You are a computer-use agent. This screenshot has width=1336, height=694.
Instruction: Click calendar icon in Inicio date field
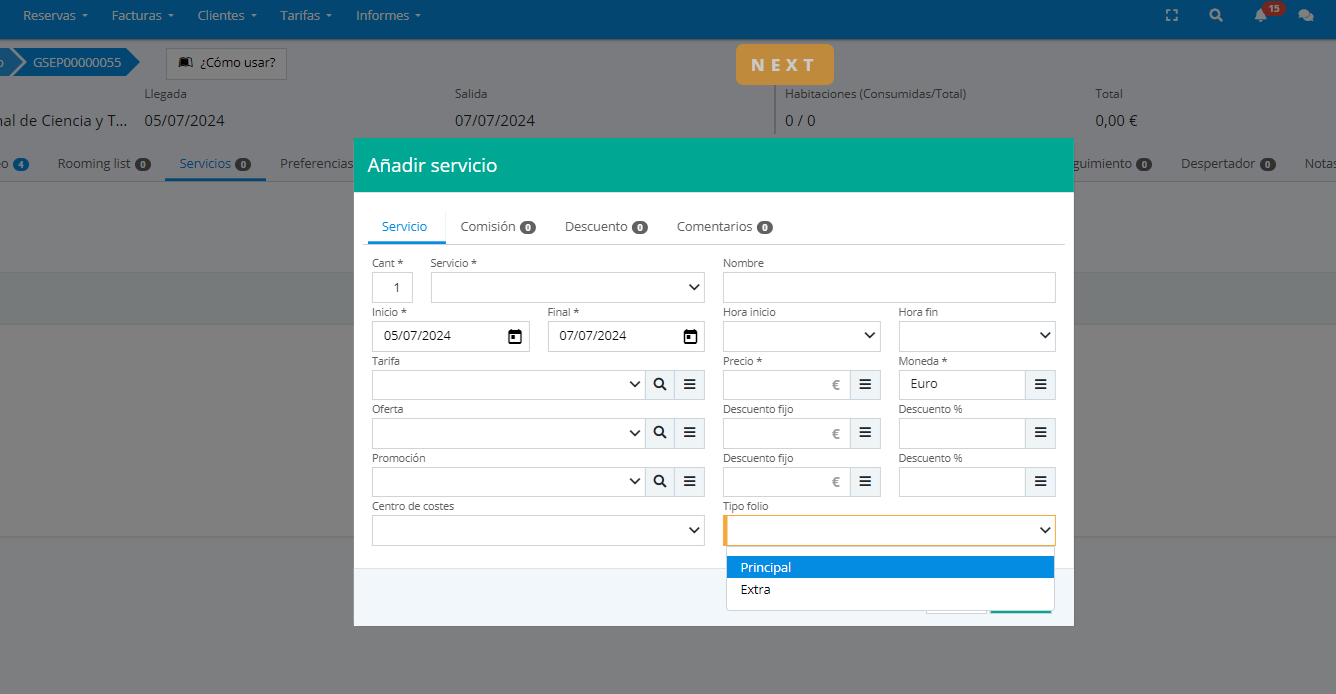[x=515, y=336]
